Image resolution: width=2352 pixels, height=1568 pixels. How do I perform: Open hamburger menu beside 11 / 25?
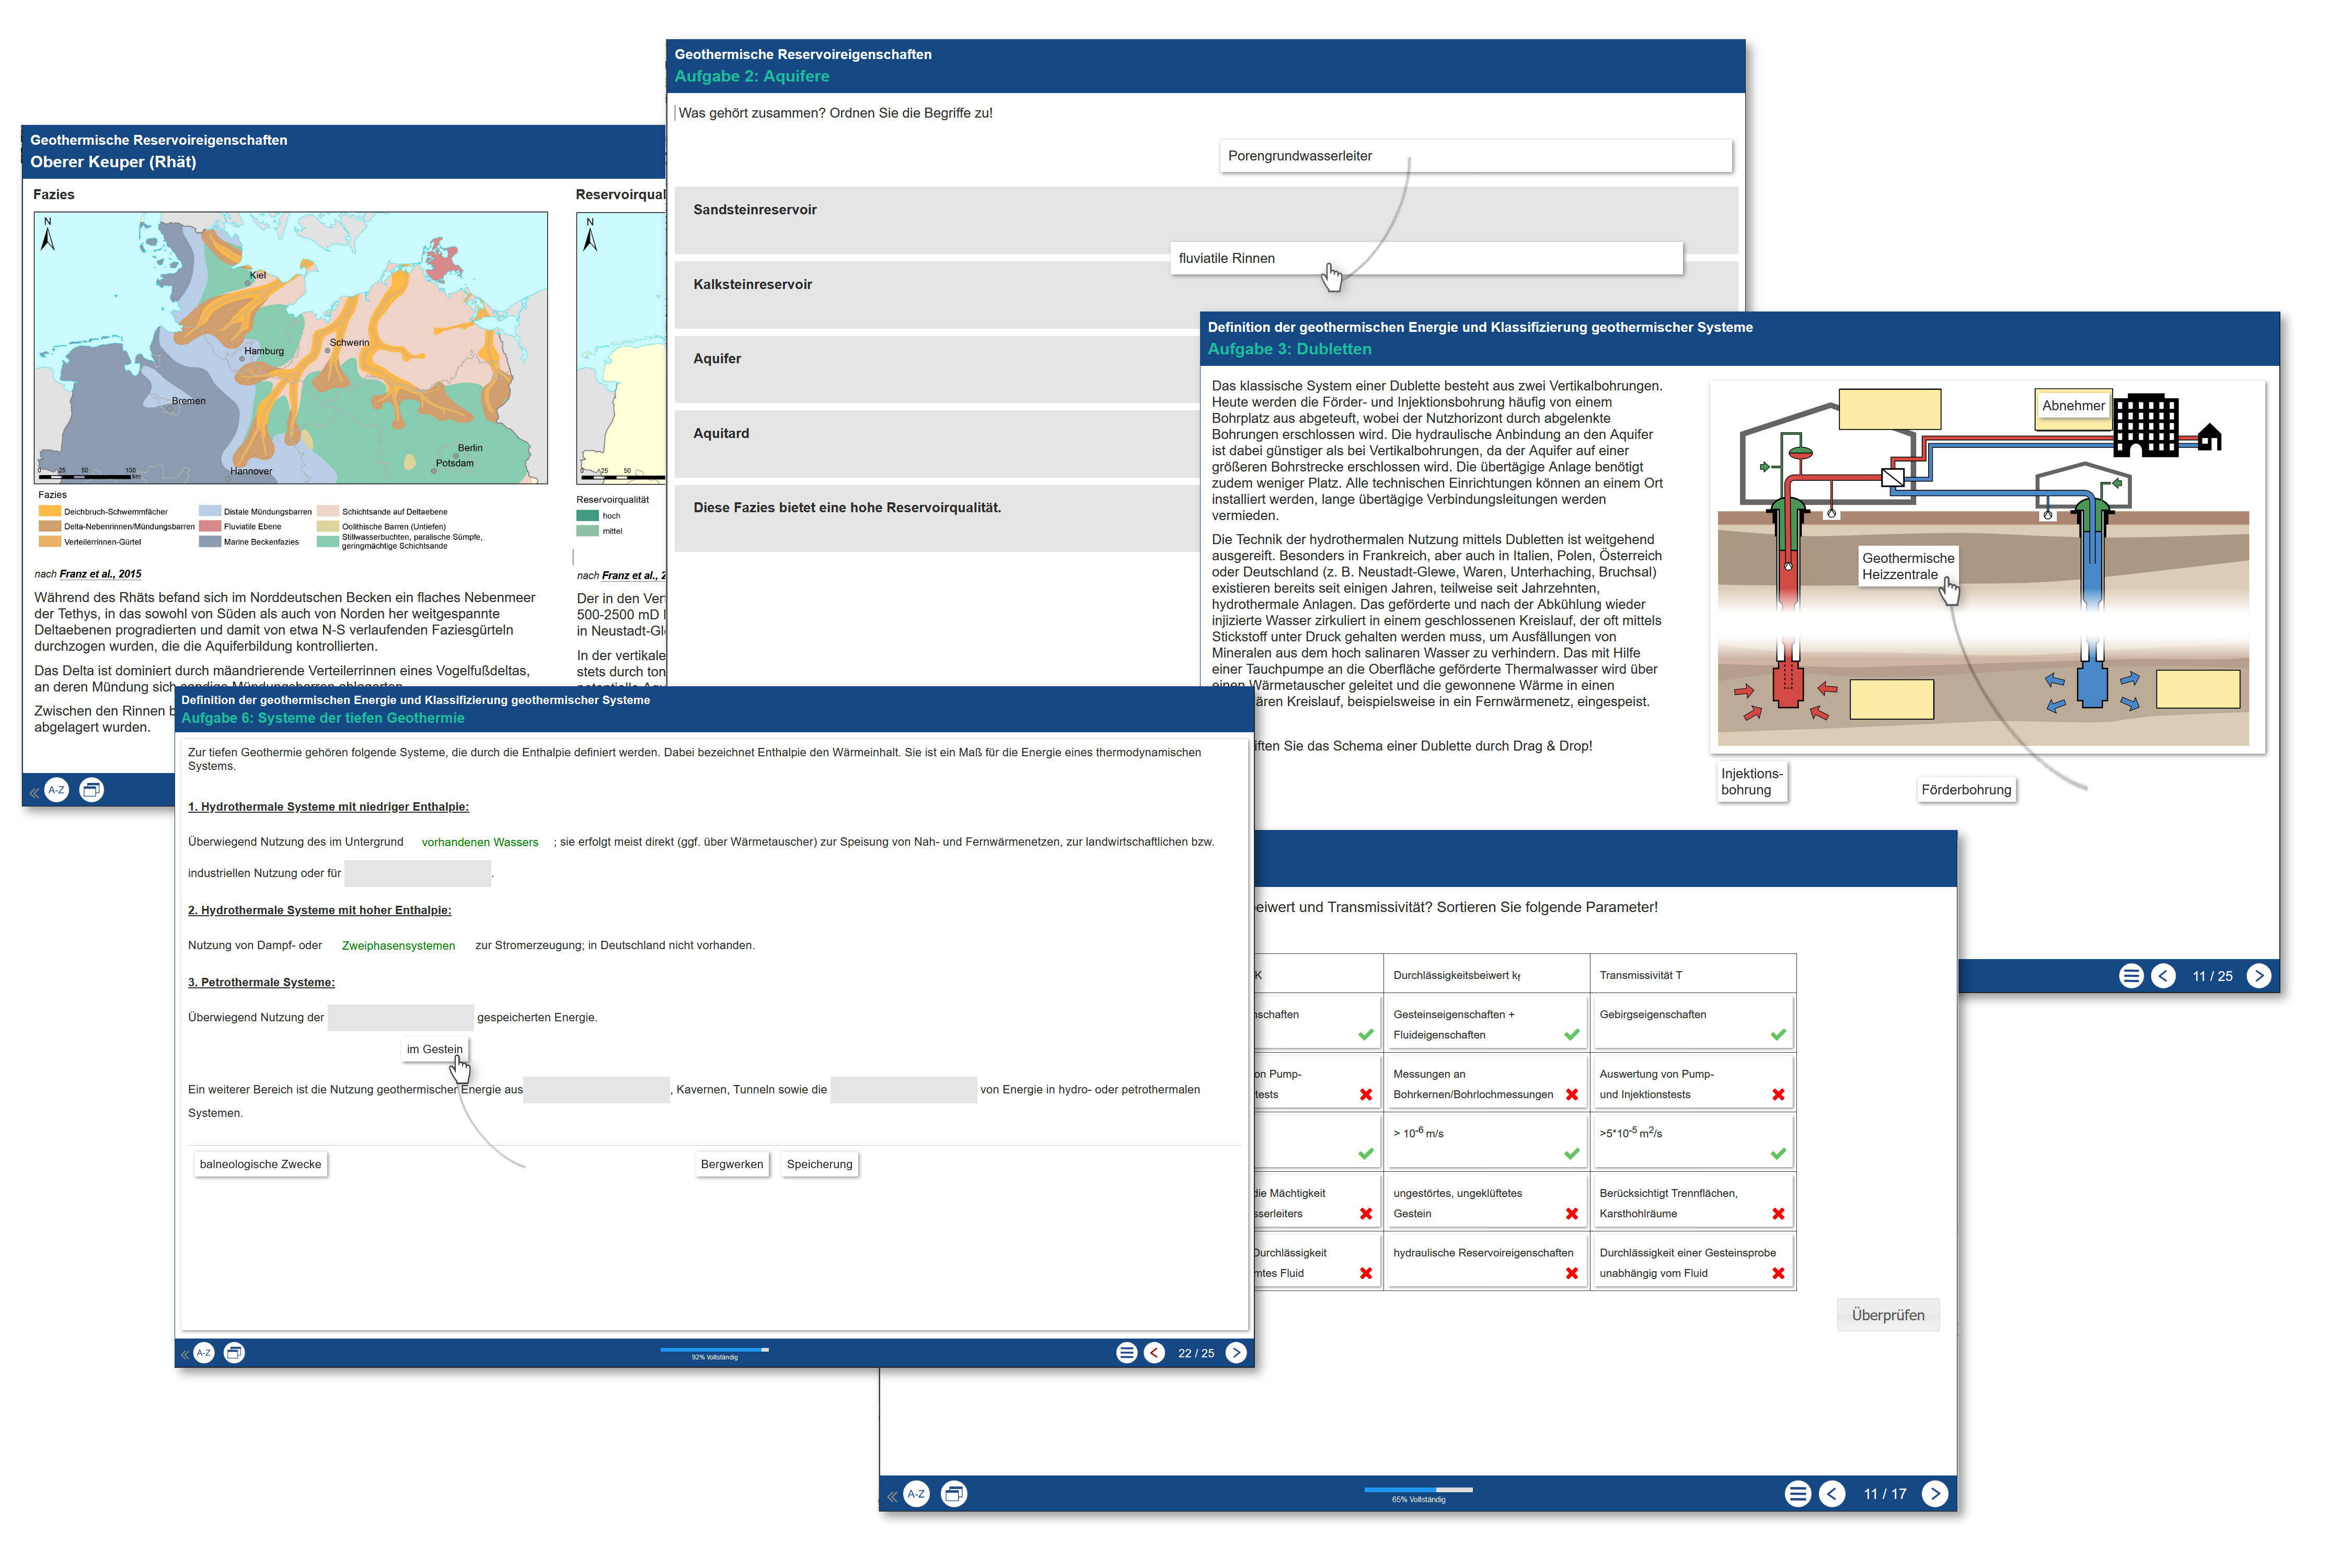coord(2131,976)
